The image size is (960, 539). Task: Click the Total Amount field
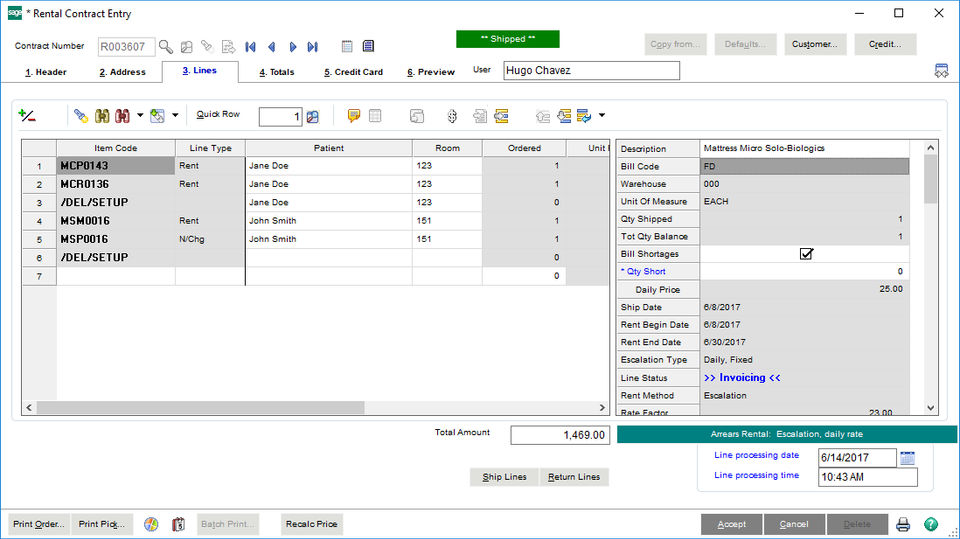point(560,435)
